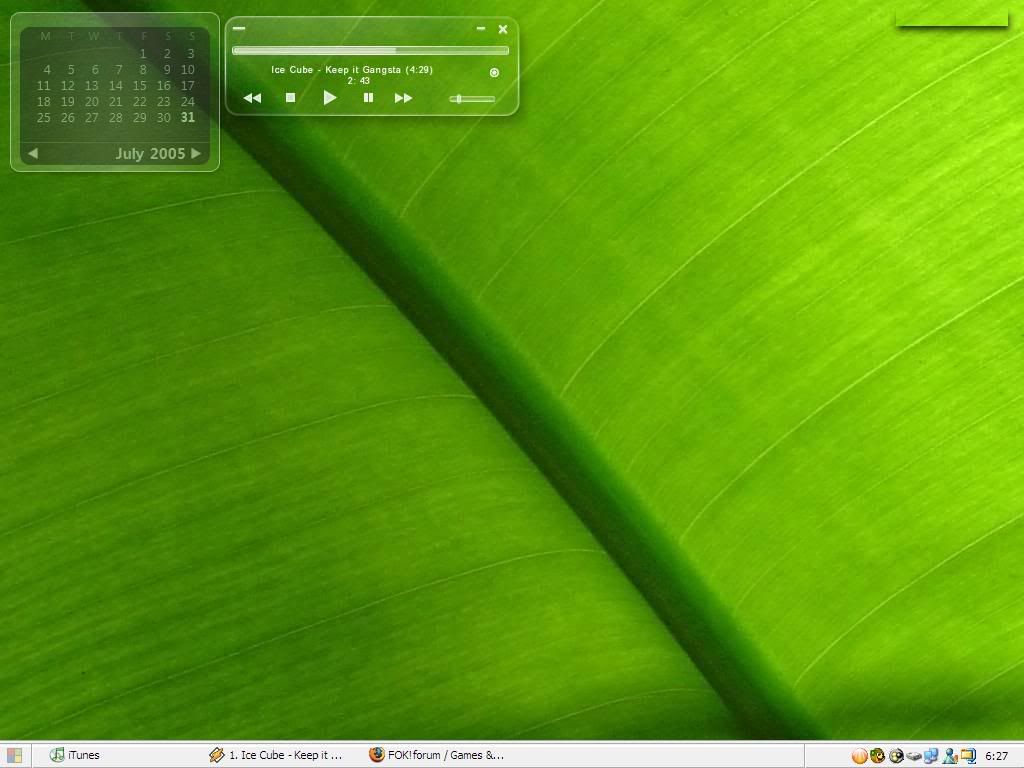
Task: Switch to iTunes taskbar button
Action: click(75, 755)
